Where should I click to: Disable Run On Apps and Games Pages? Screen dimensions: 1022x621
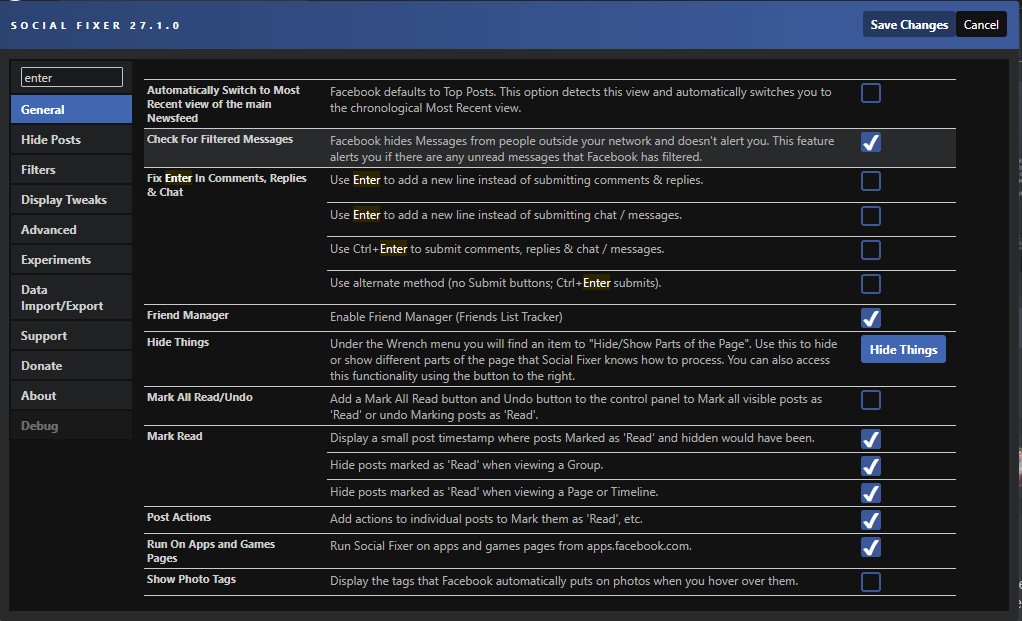pos(870,547)
